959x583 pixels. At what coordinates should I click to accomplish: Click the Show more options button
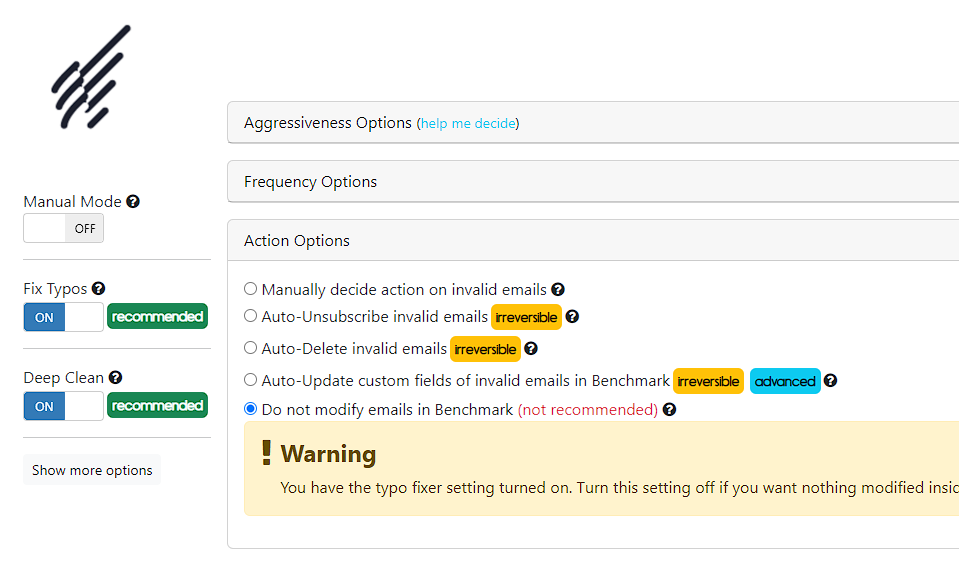pos(92,470)
